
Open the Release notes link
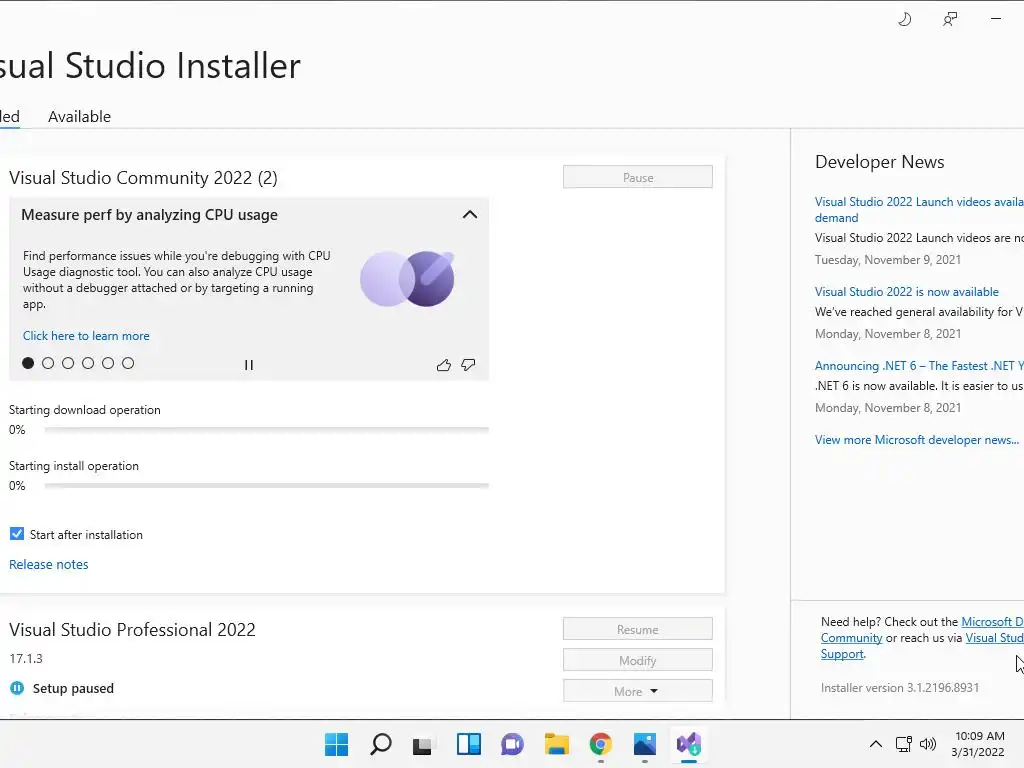point(48,564)
